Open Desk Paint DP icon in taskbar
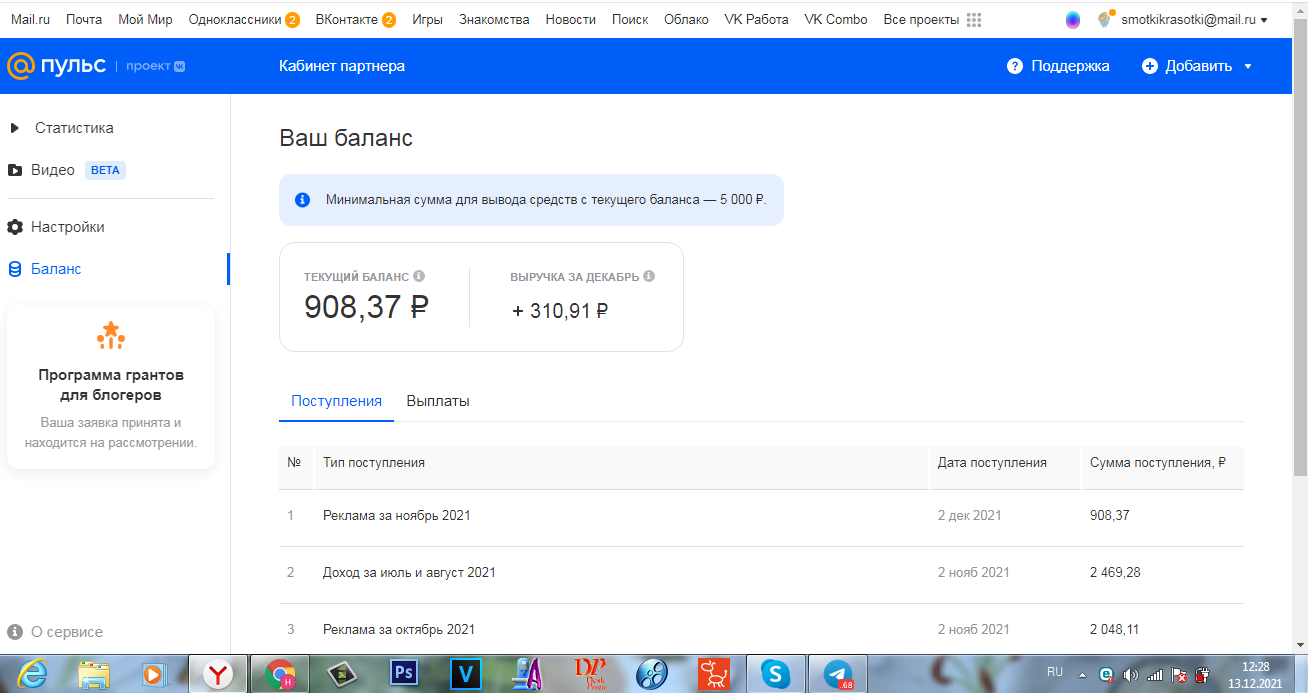Viewport: 1308px width, 693px height. (x=589, y=674)
